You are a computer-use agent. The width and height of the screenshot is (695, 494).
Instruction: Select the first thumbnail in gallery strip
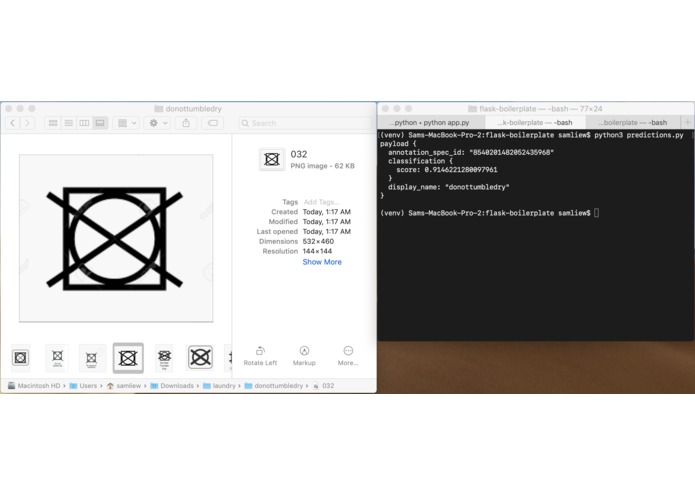tap(20, 358)
